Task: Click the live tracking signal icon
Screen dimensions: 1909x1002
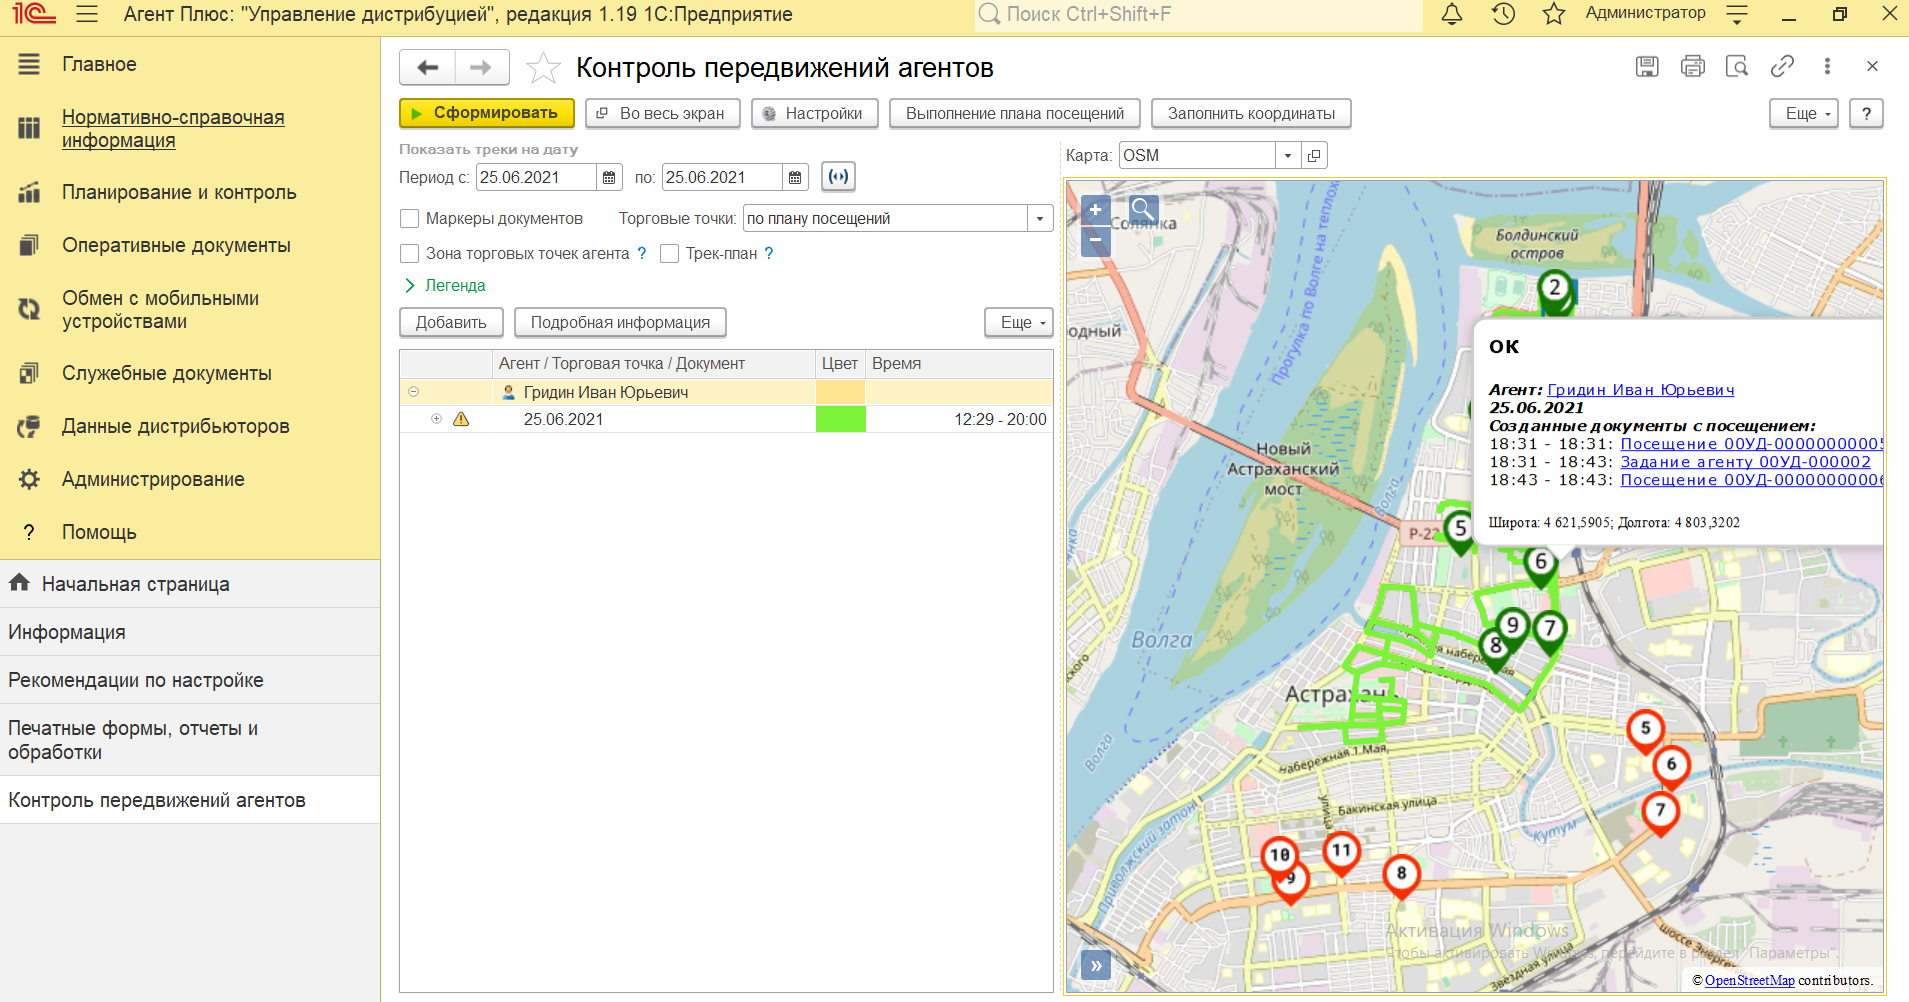Action: click(838, 177)
